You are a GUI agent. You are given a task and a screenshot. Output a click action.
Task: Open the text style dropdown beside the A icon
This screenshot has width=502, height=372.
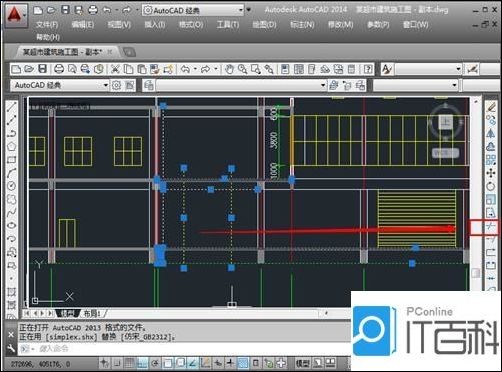coord(428,69)
